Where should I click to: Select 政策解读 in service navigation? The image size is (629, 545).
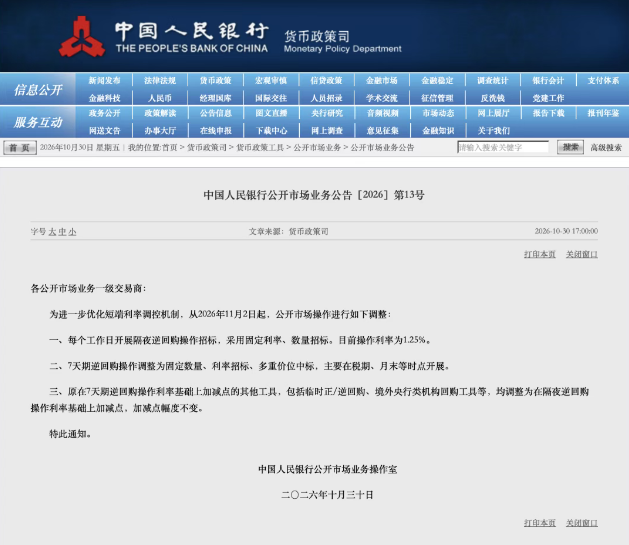point(160,113)
